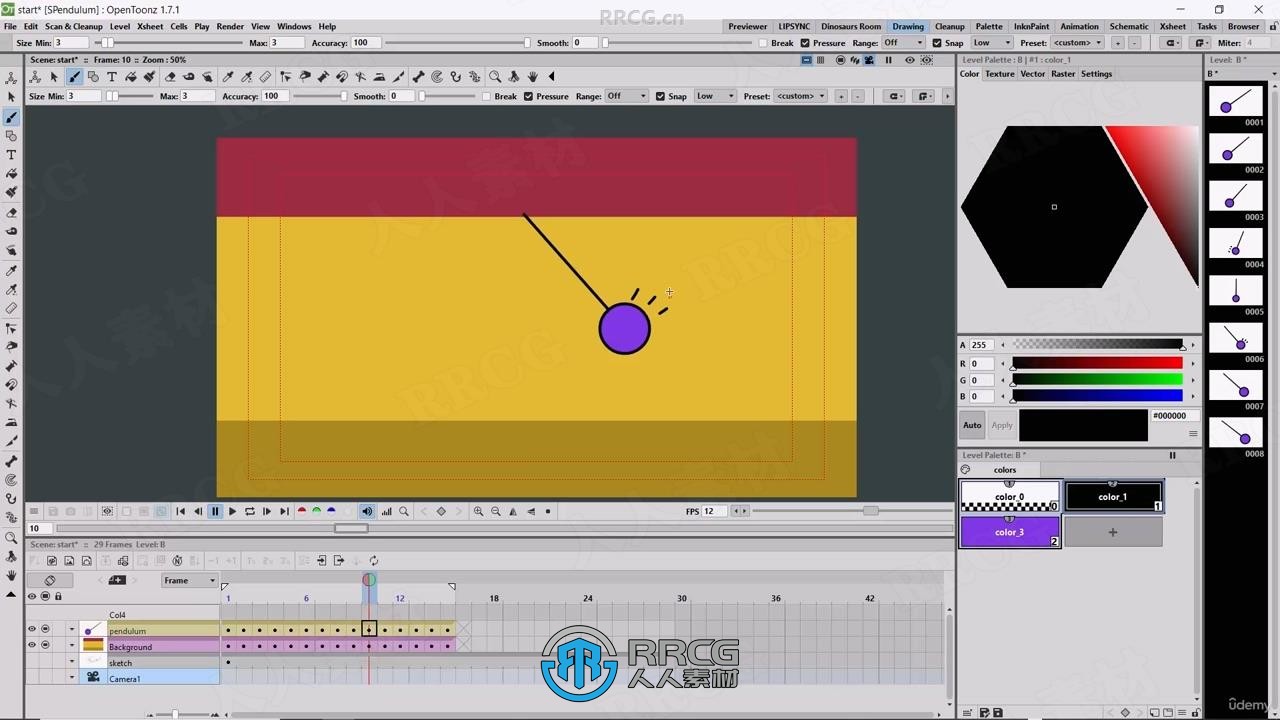Select the Type tool in the left toolbar
The height and width of the screenshot is (720, 1280).
point(11,155)
